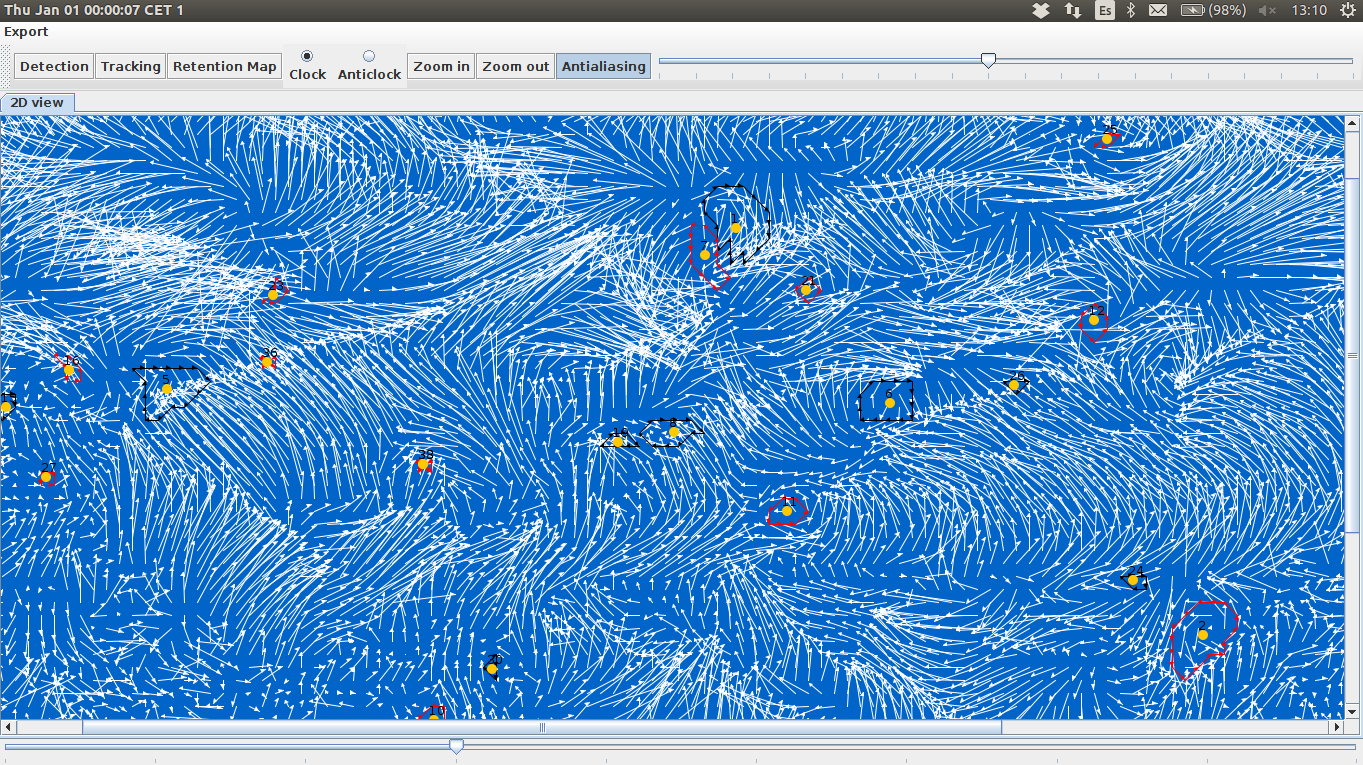Select the Anticlock radio button
1363x765 pixels.
369,56
